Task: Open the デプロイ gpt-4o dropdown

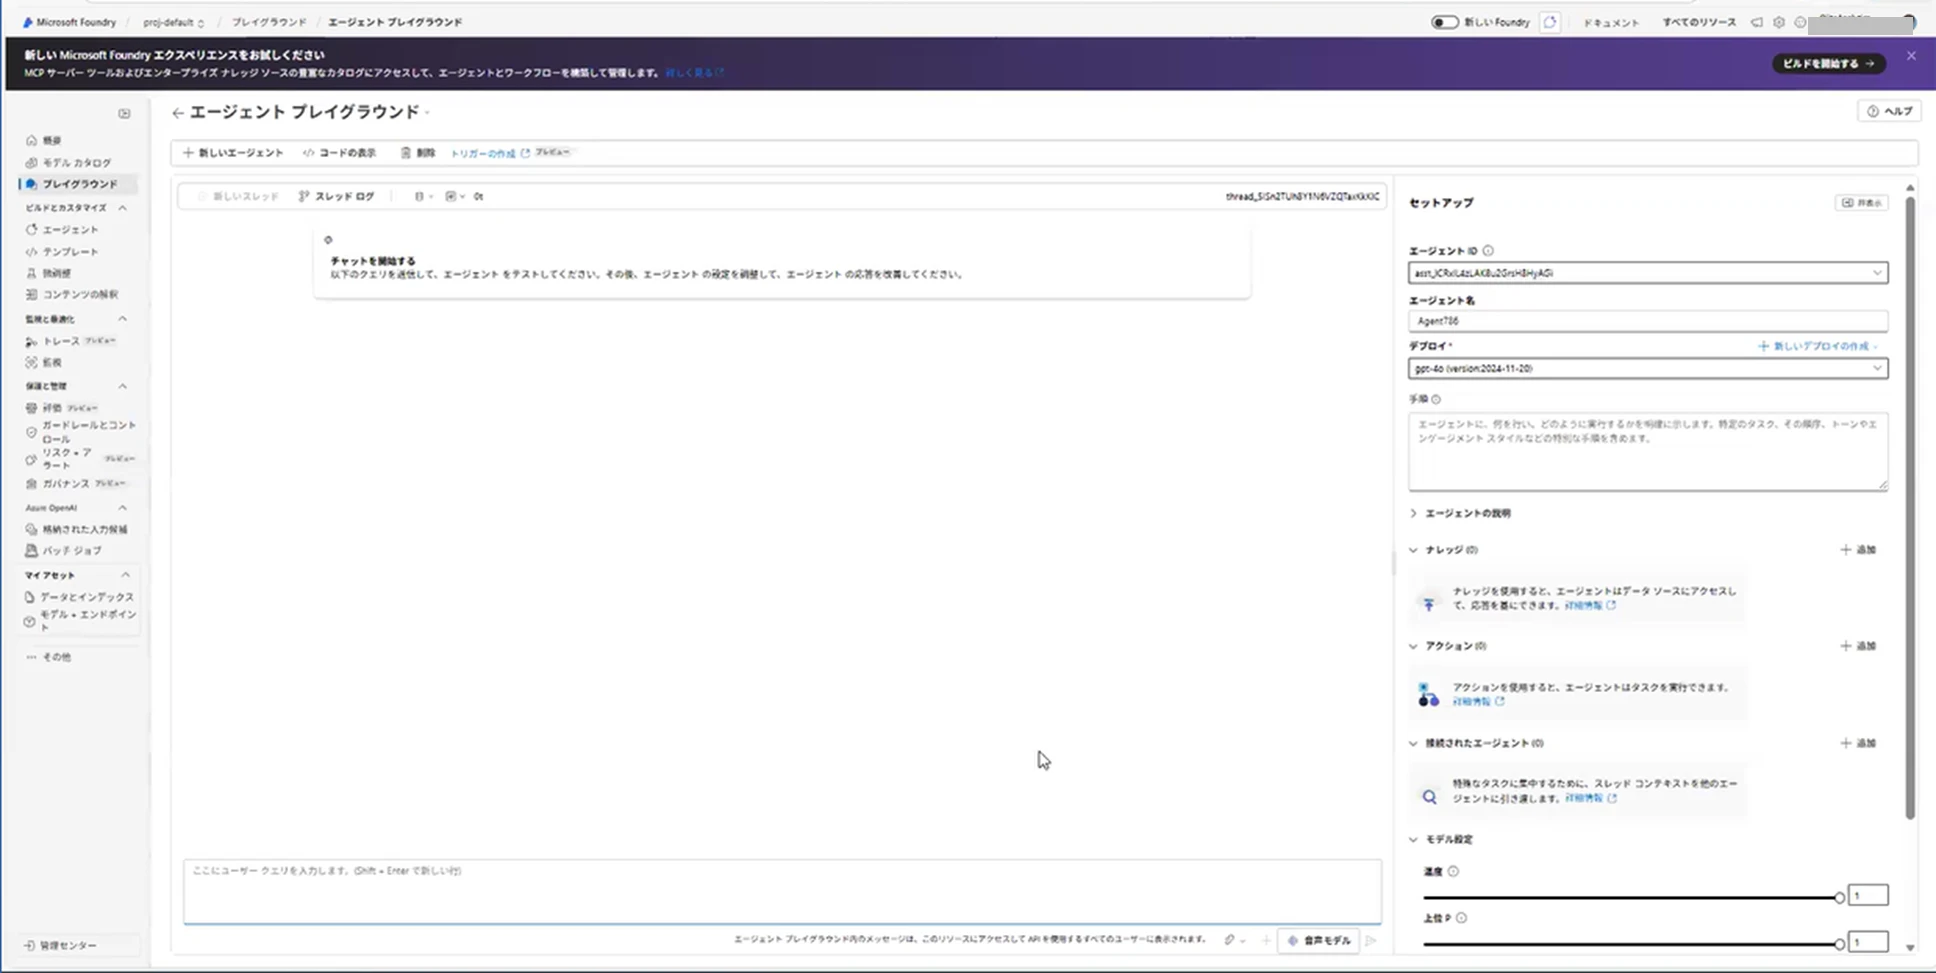Action: [x=1648, y=369]
